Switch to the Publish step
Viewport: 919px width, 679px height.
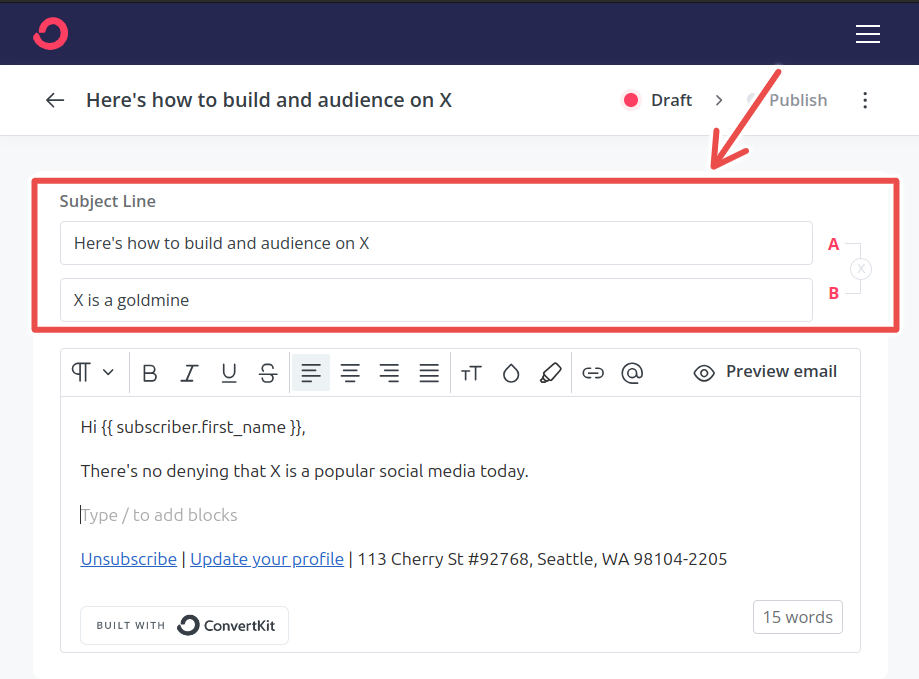[796, 100]
